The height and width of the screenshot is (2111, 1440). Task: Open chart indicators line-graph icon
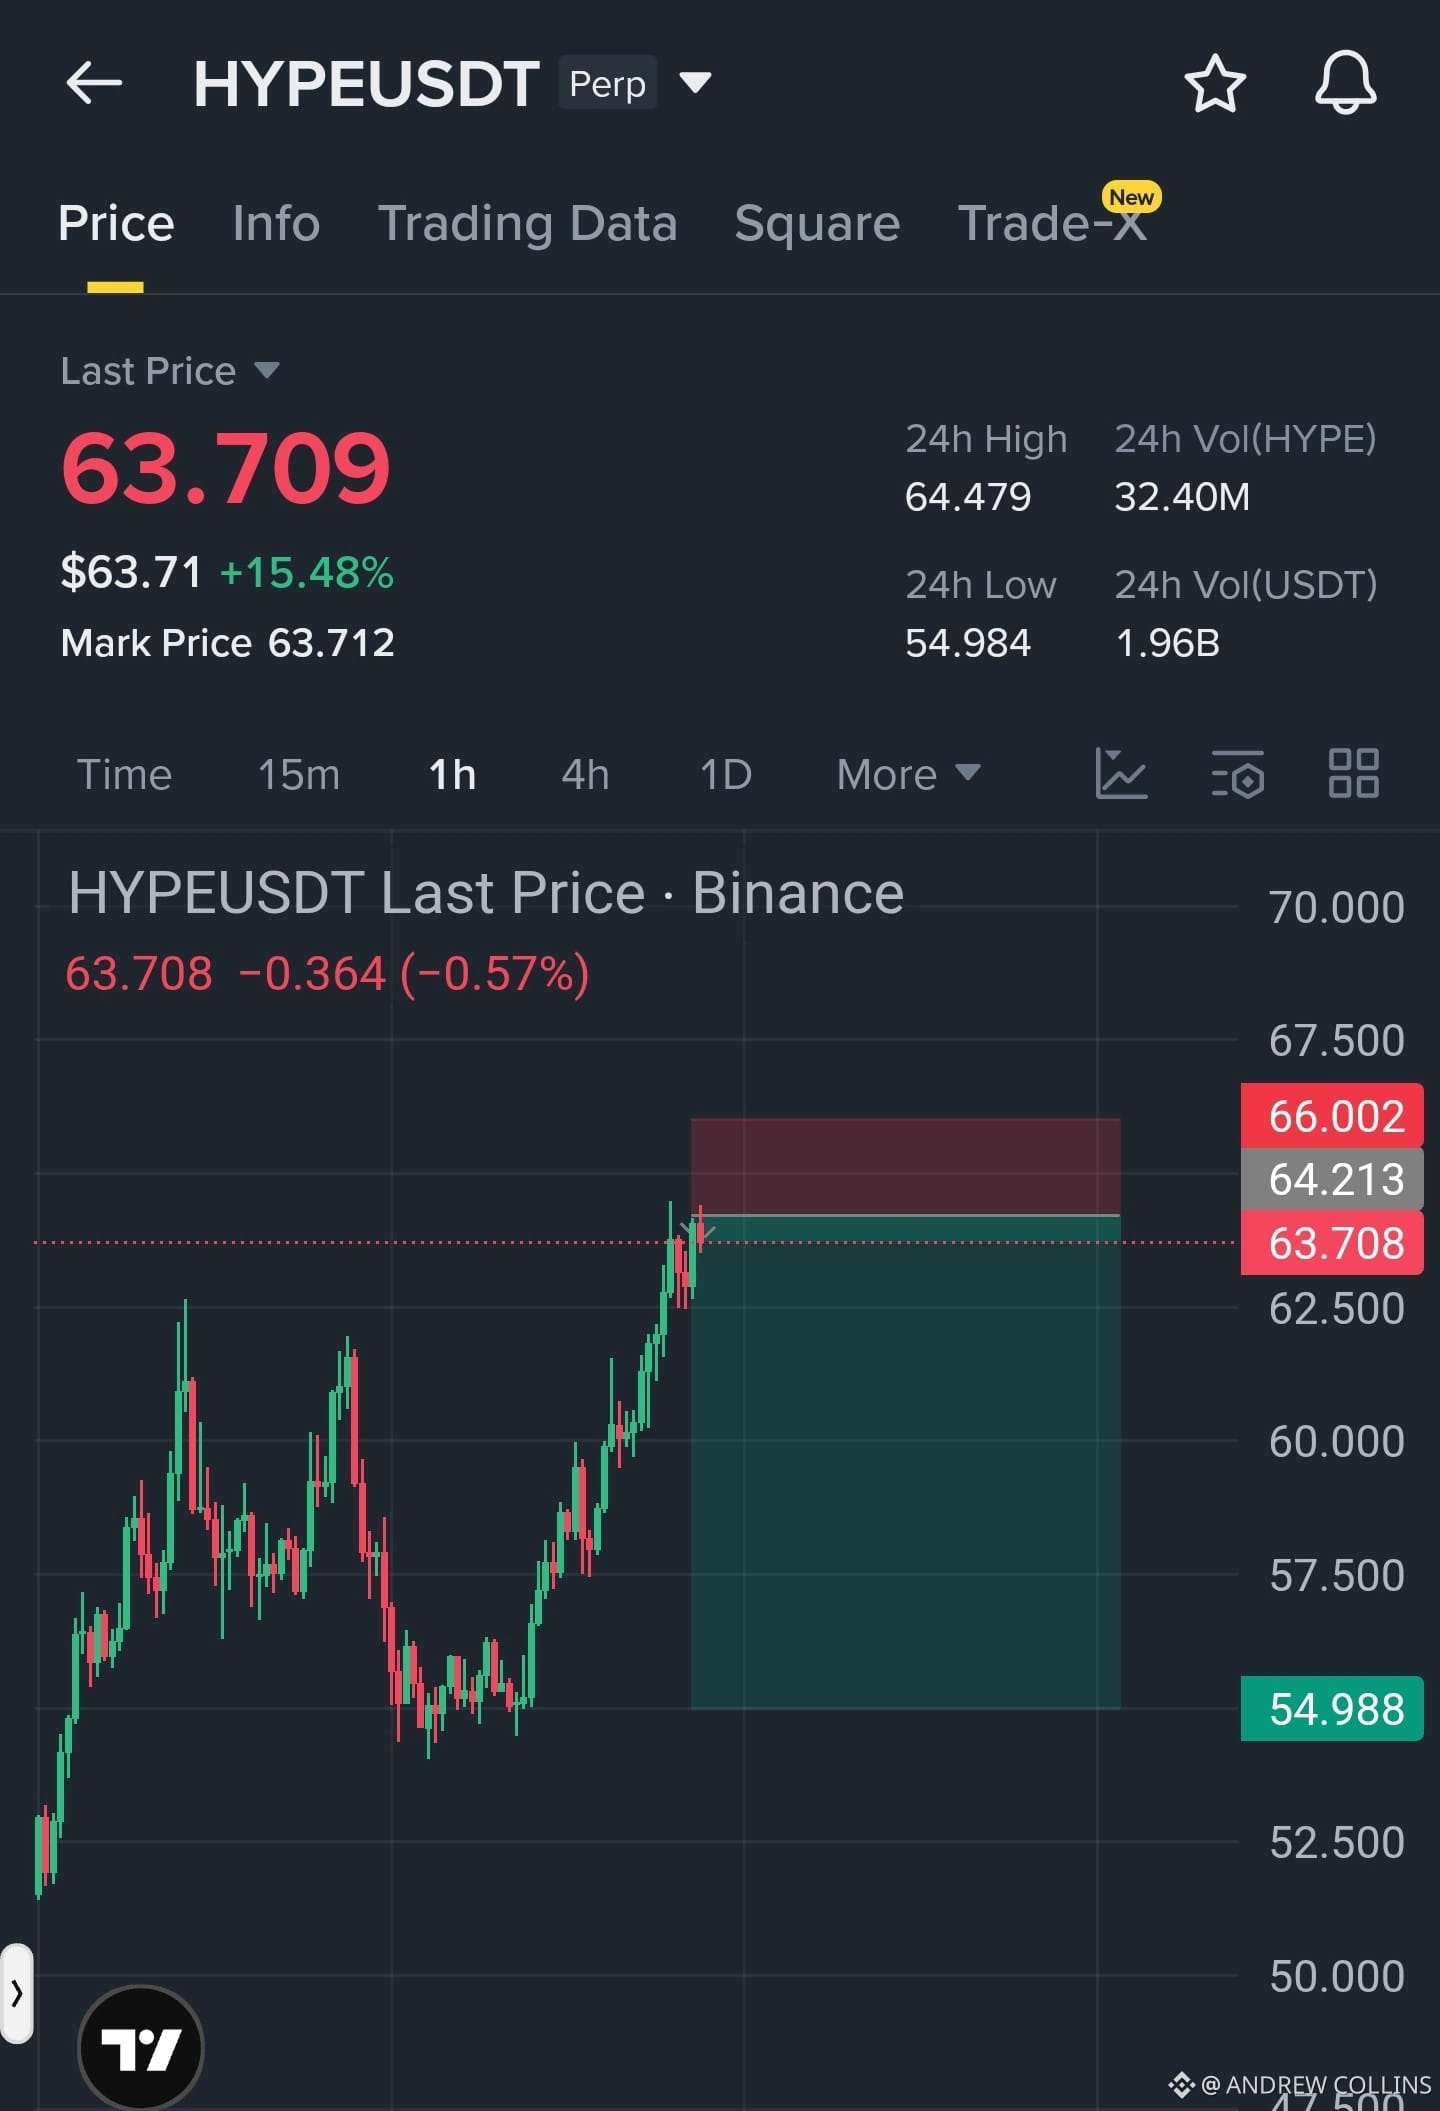1121,774
